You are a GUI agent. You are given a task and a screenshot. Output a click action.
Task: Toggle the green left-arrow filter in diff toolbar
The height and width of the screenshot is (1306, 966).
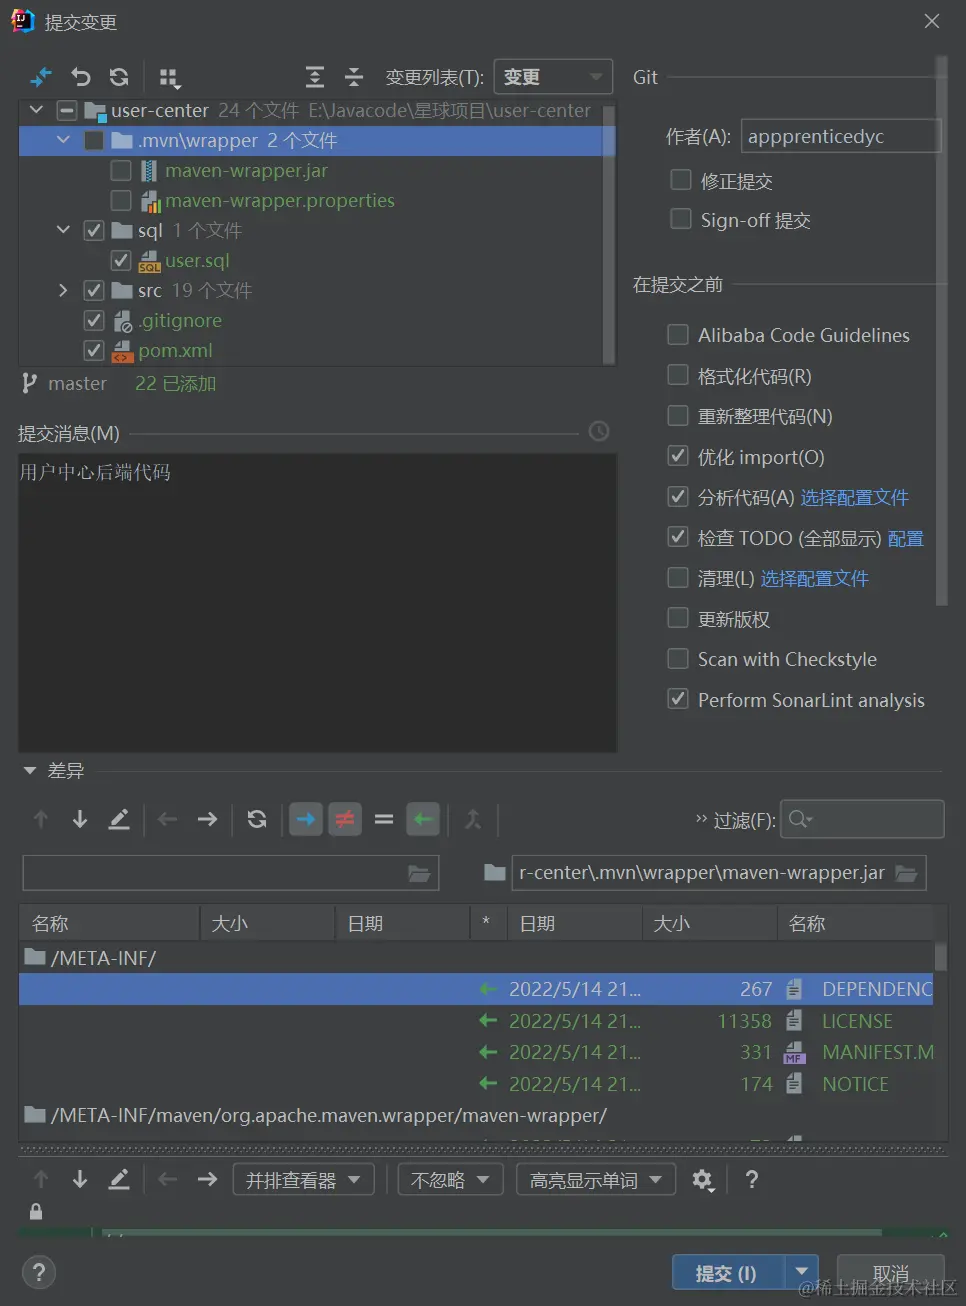[x=423, y=819]
